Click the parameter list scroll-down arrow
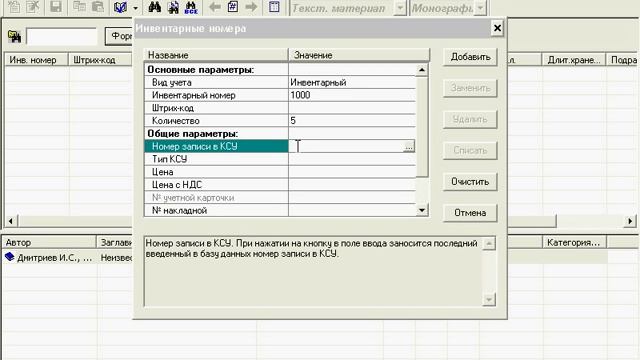640x360 pixels. pyautogui.click(x=422, y=210)
